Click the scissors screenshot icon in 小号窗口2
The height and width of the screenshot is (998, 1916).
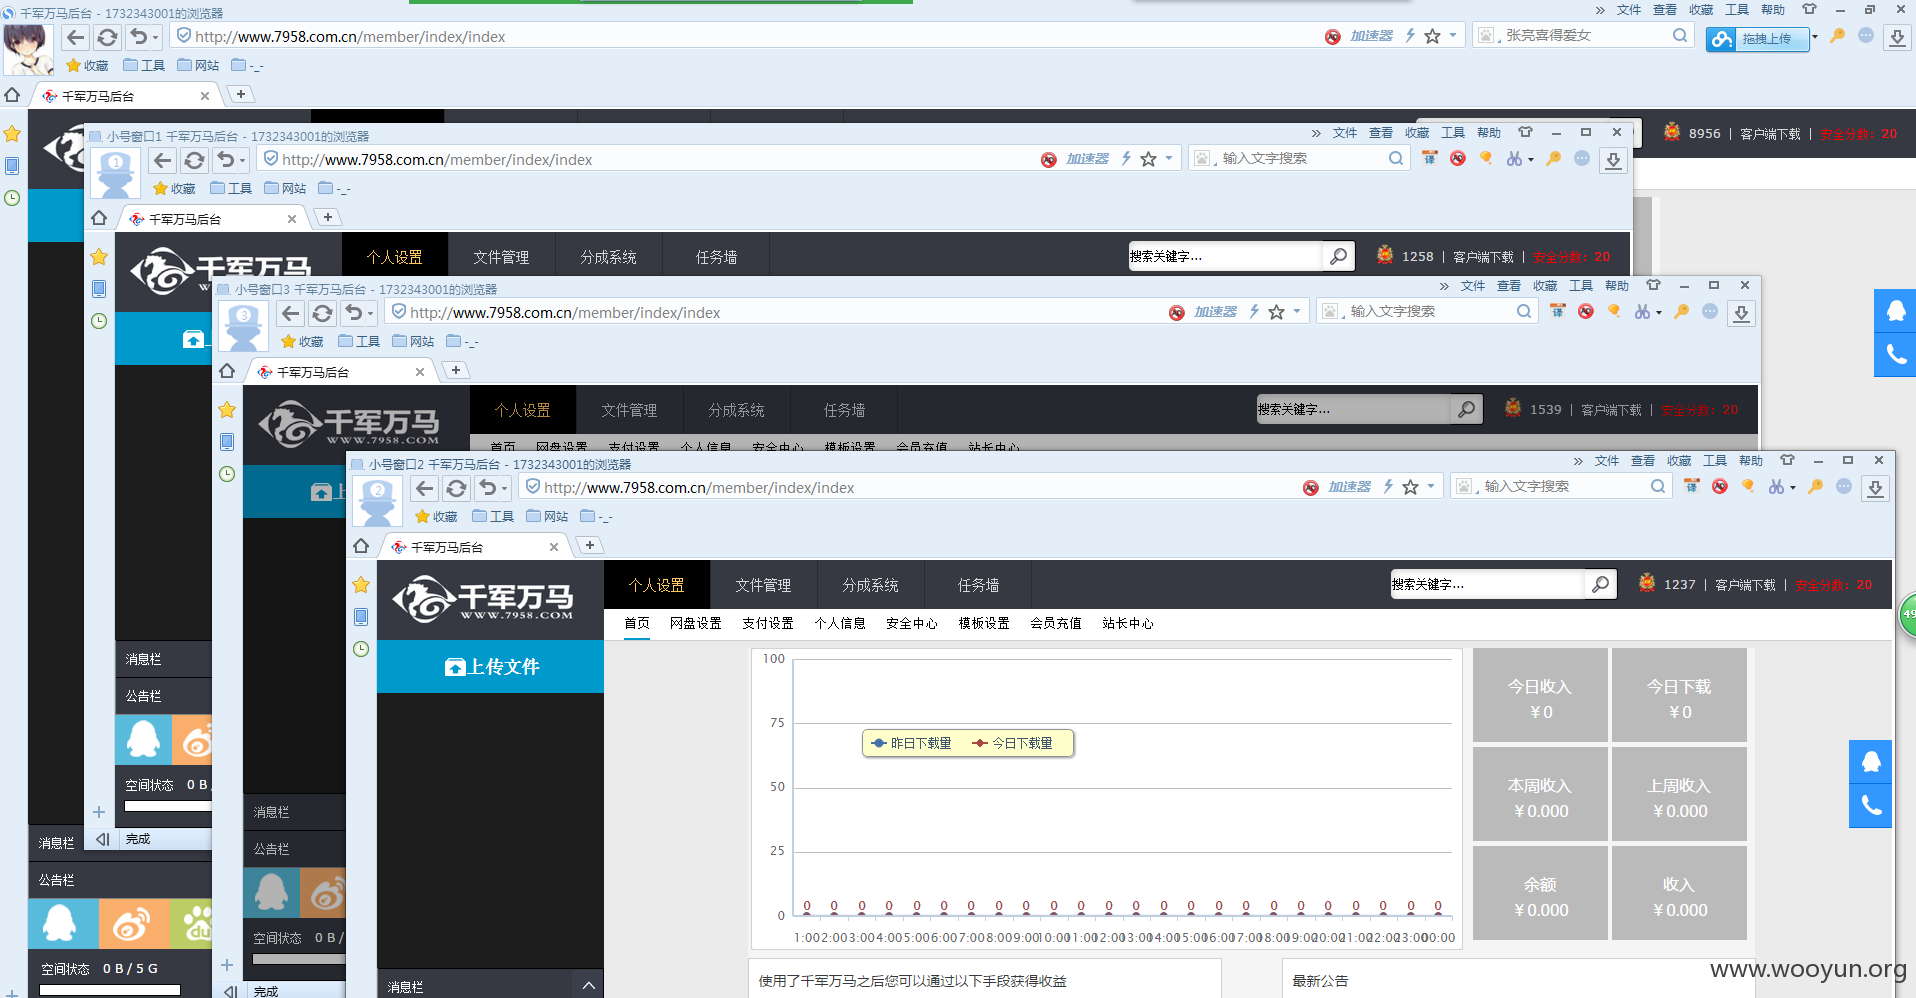pyautogui.click(x=1776, y=486)
